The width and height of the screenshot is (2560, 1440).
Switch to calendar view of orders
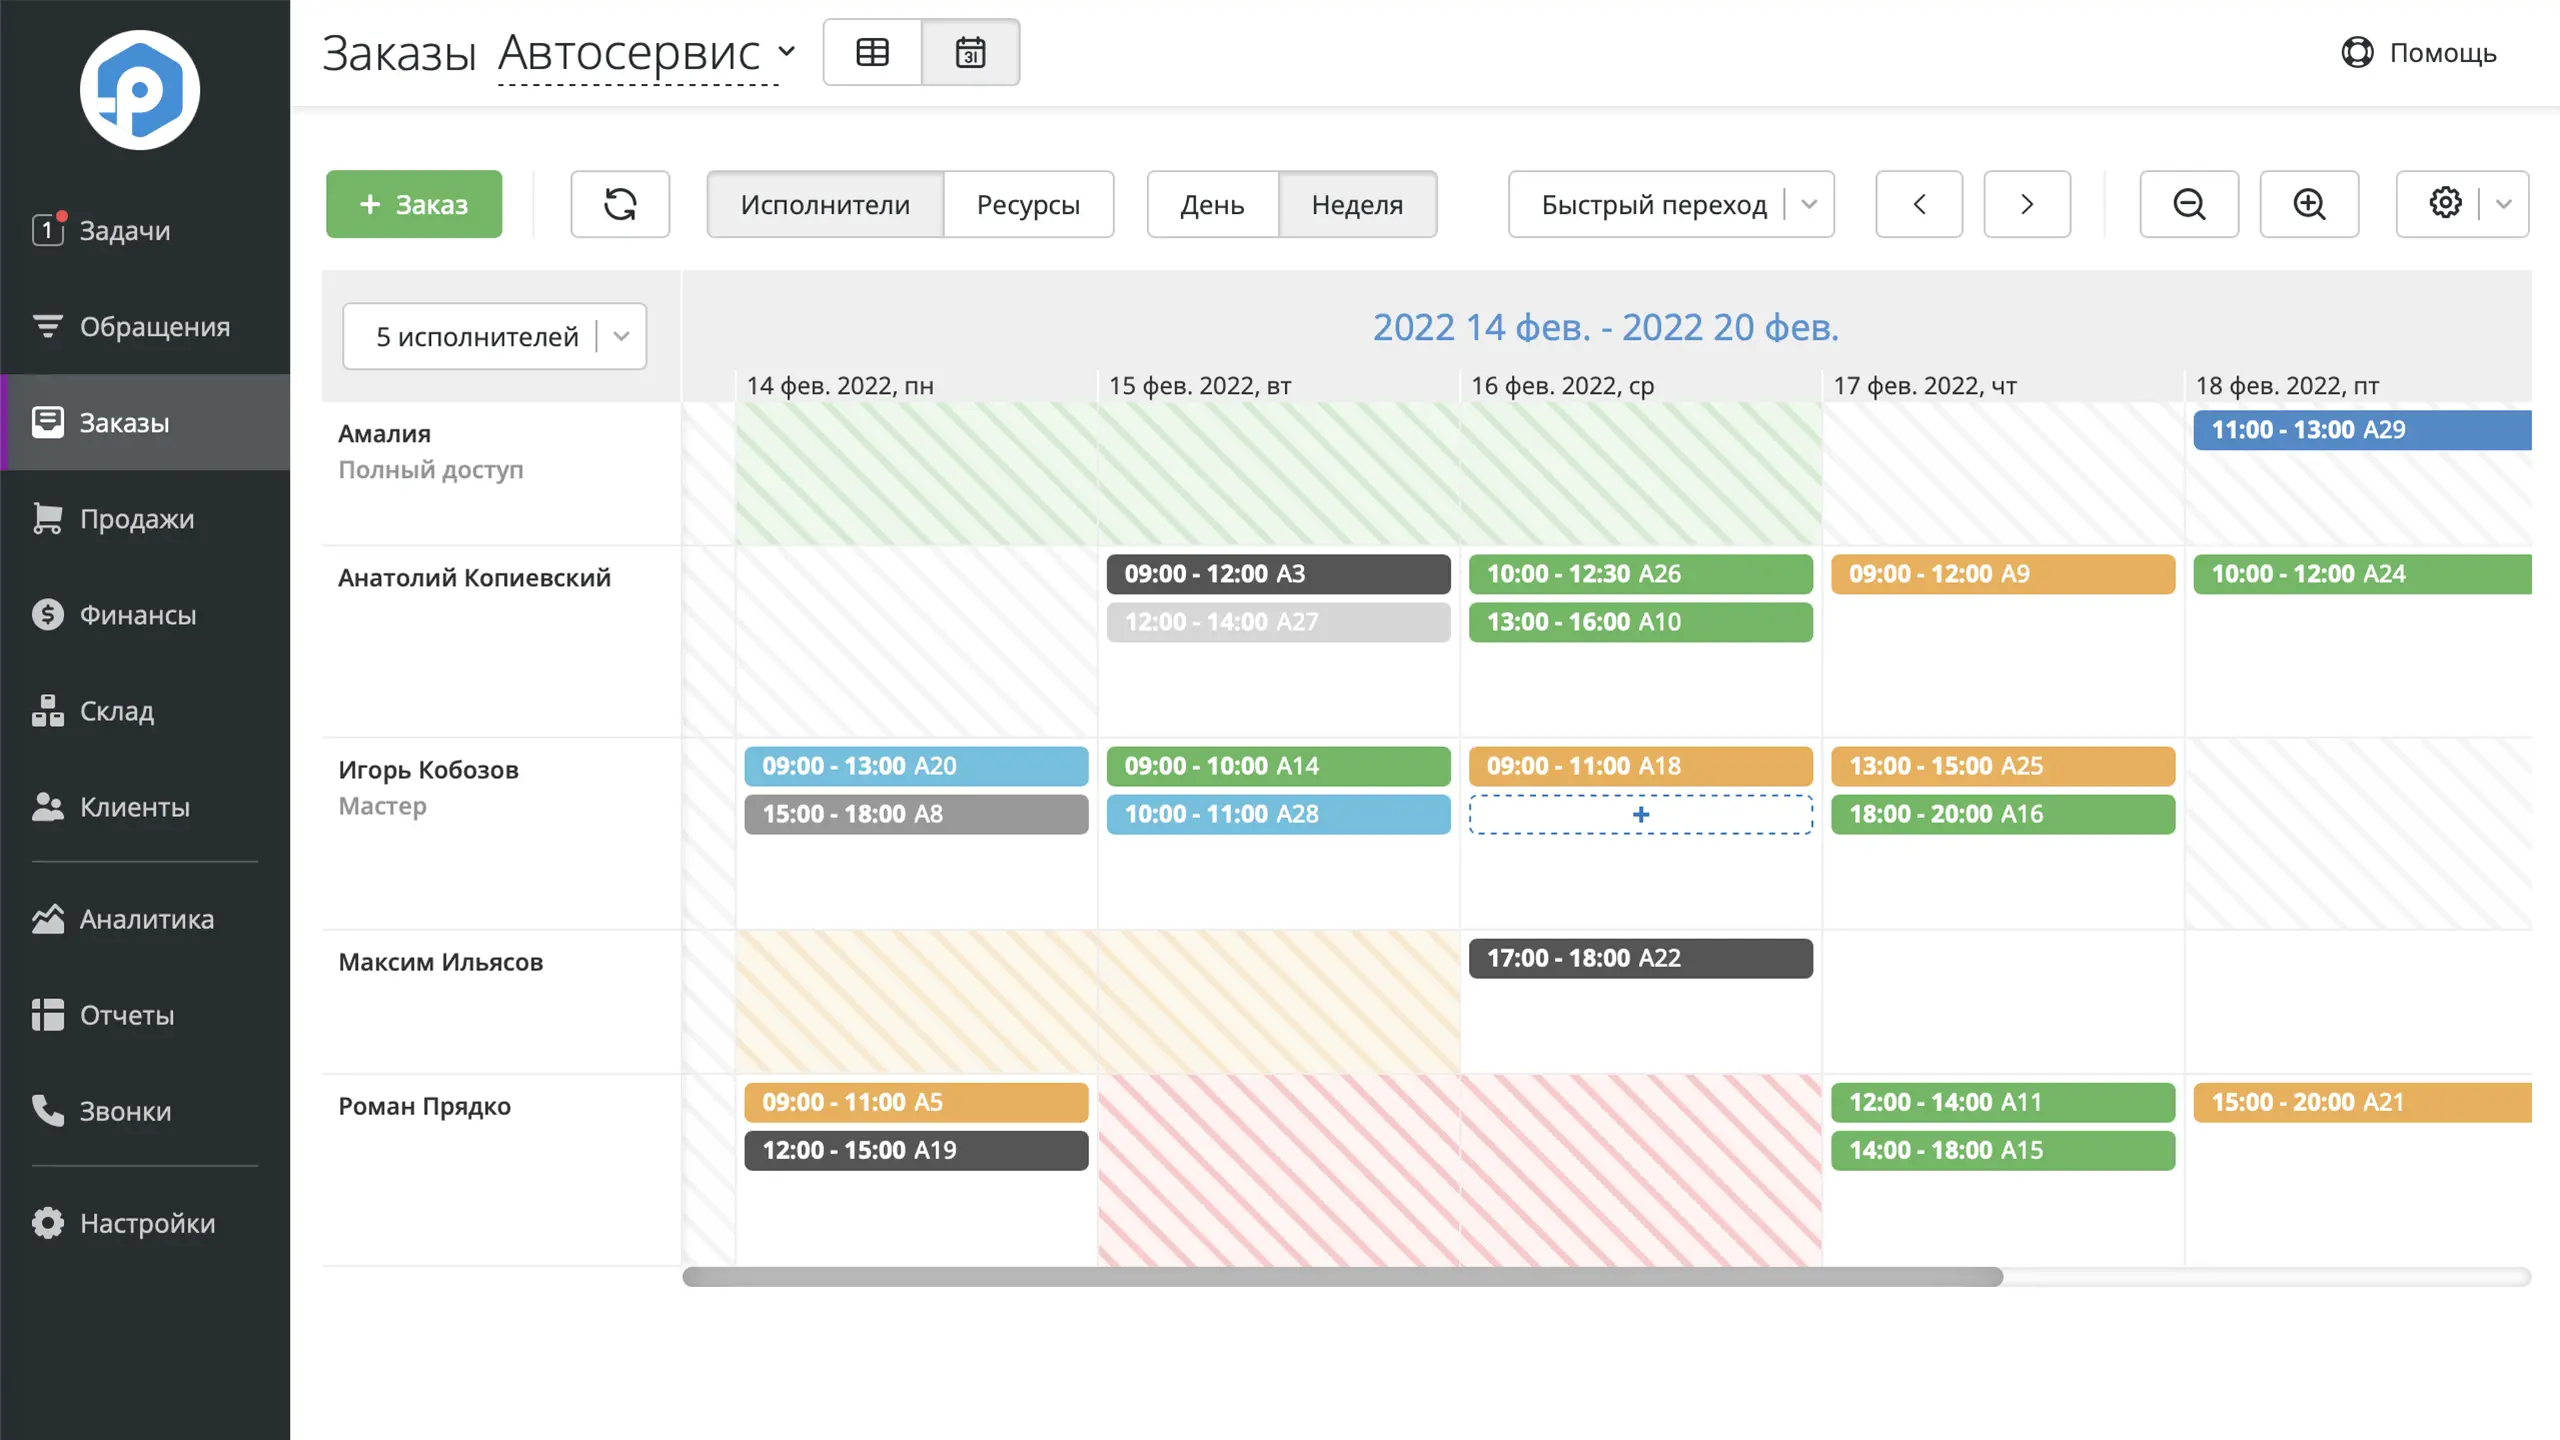coord(970,52)
